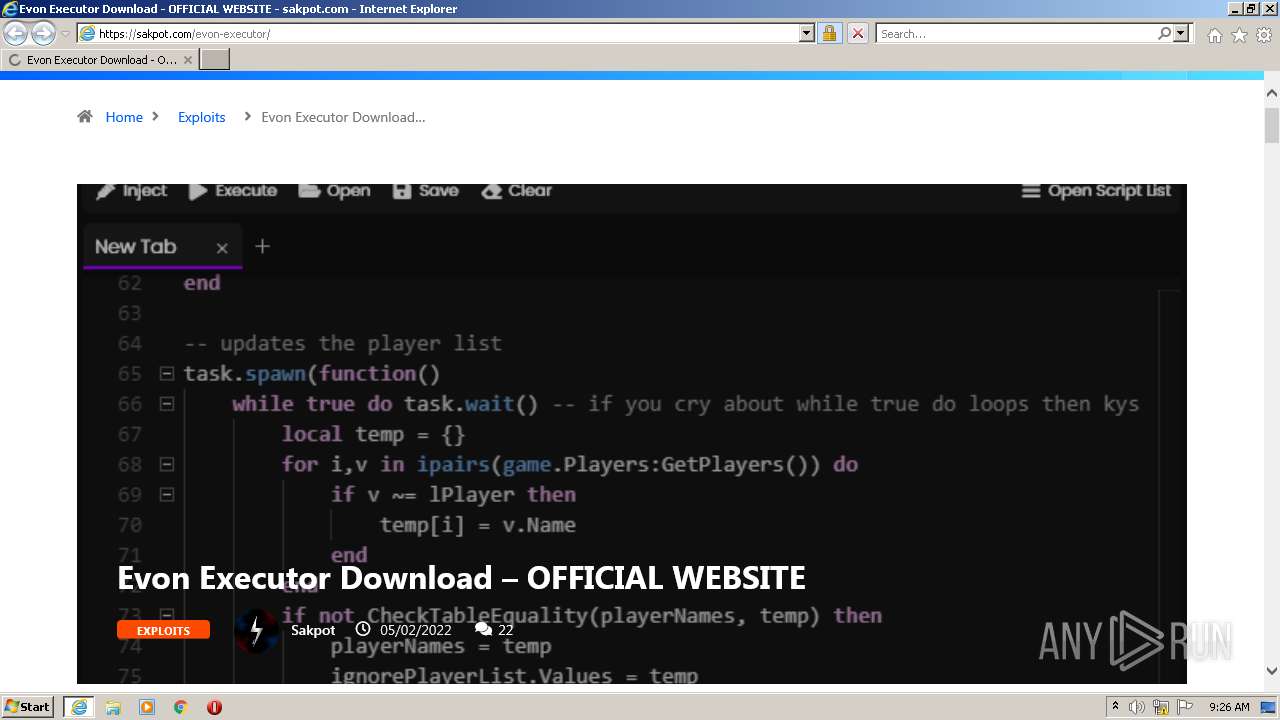Screen dimensions: 1280x720
Task: Open Google Chrome from the taskbar
Action: (x=181, y=707)
